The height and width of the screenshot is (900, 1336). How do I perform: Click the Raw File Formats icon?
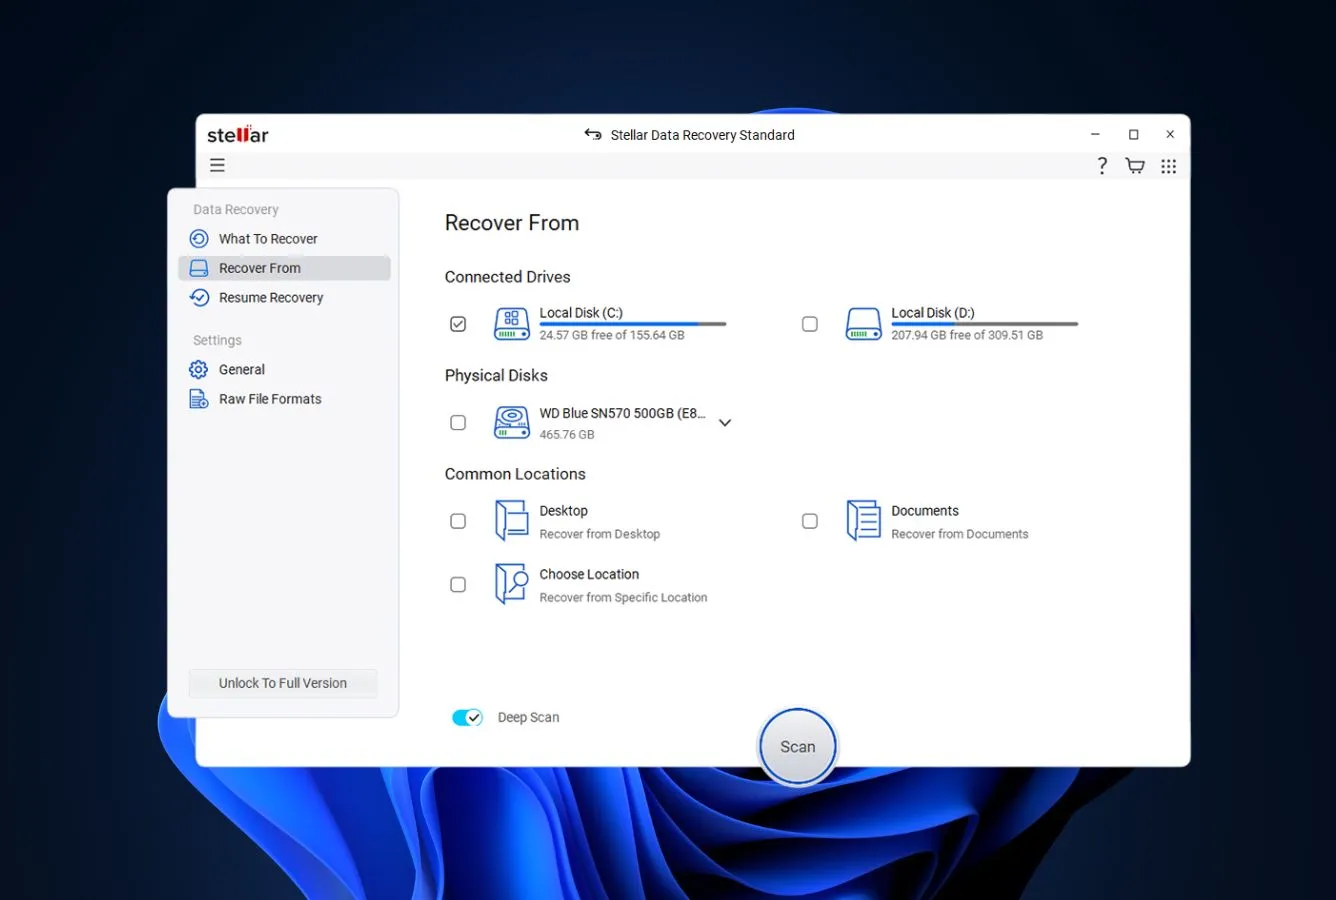tap(199, 399)
